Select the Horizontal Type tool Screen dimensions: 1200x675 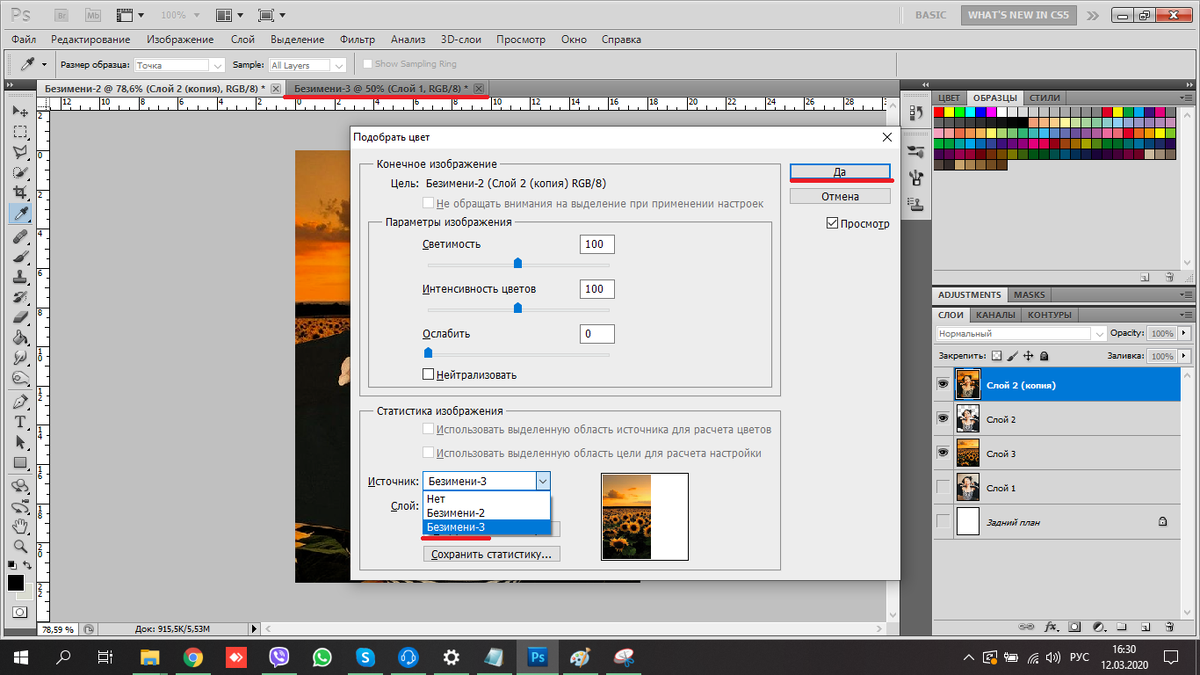point(19,421)
